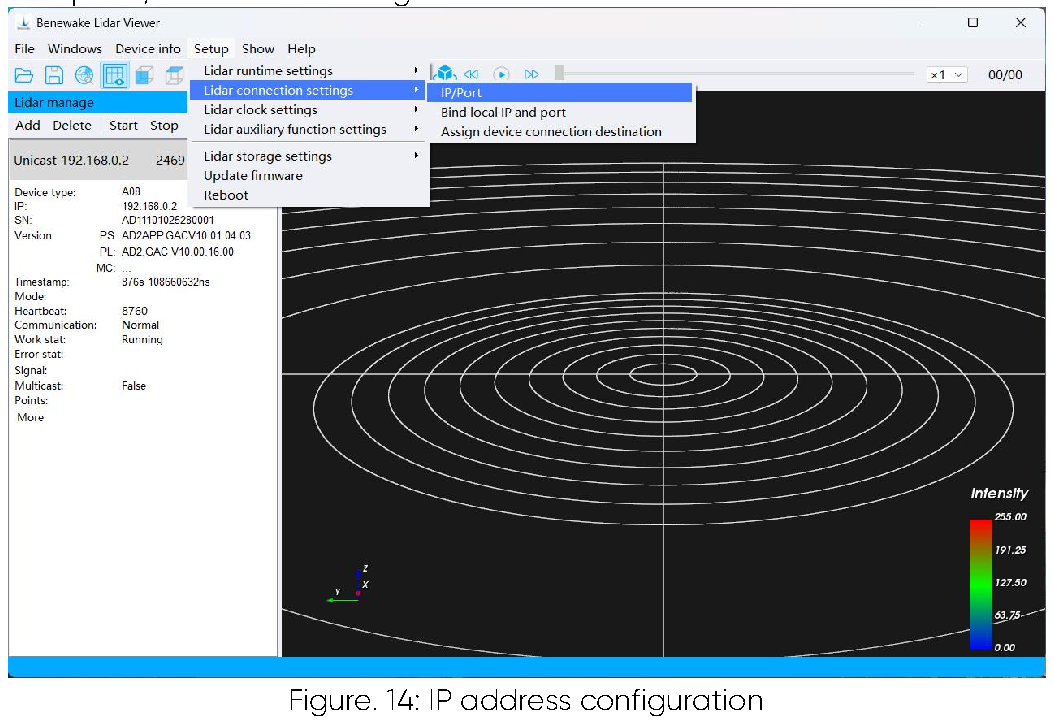Click the wireframe cube toolbar icon
Image resolution: width=1053 pixels, height=723 pixels.
[175, 75]
